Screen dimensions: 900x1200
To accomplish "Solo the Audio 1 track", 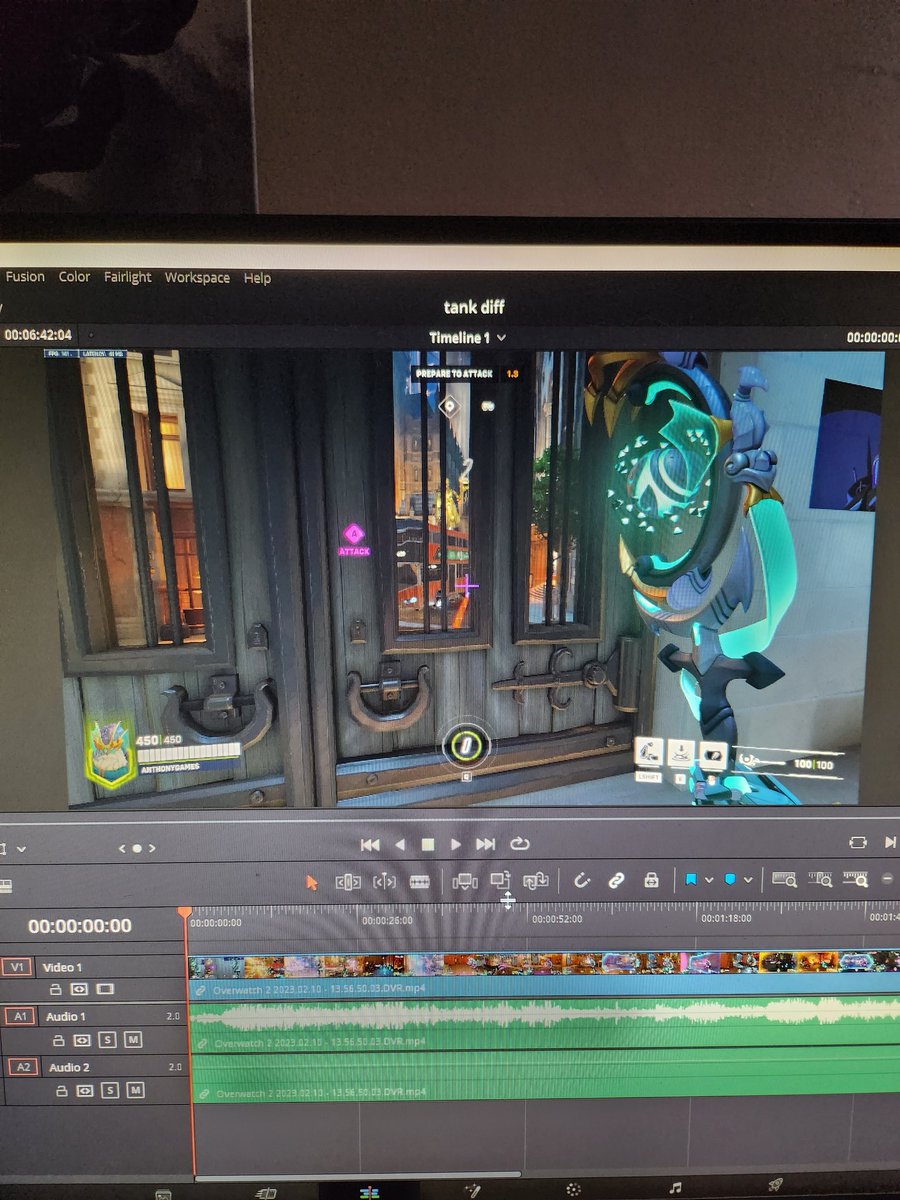I will point(109,1039).
